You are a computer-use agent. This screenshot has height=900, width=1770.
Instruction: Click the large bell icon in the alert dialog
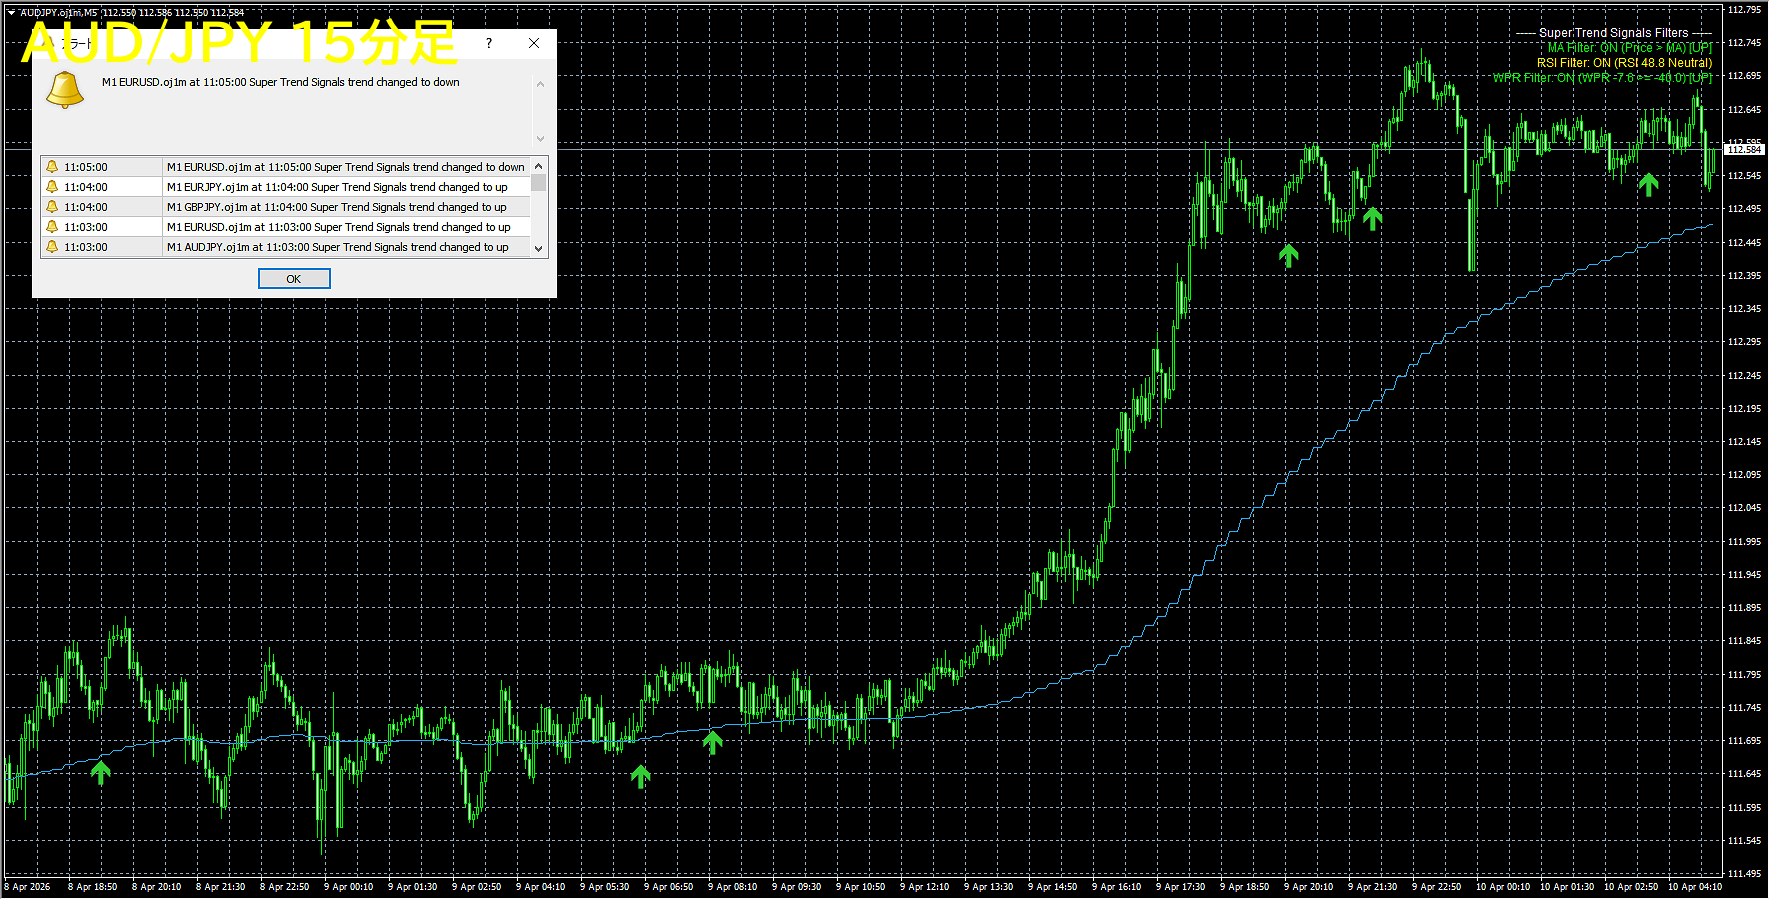click(x=65, y=90)
